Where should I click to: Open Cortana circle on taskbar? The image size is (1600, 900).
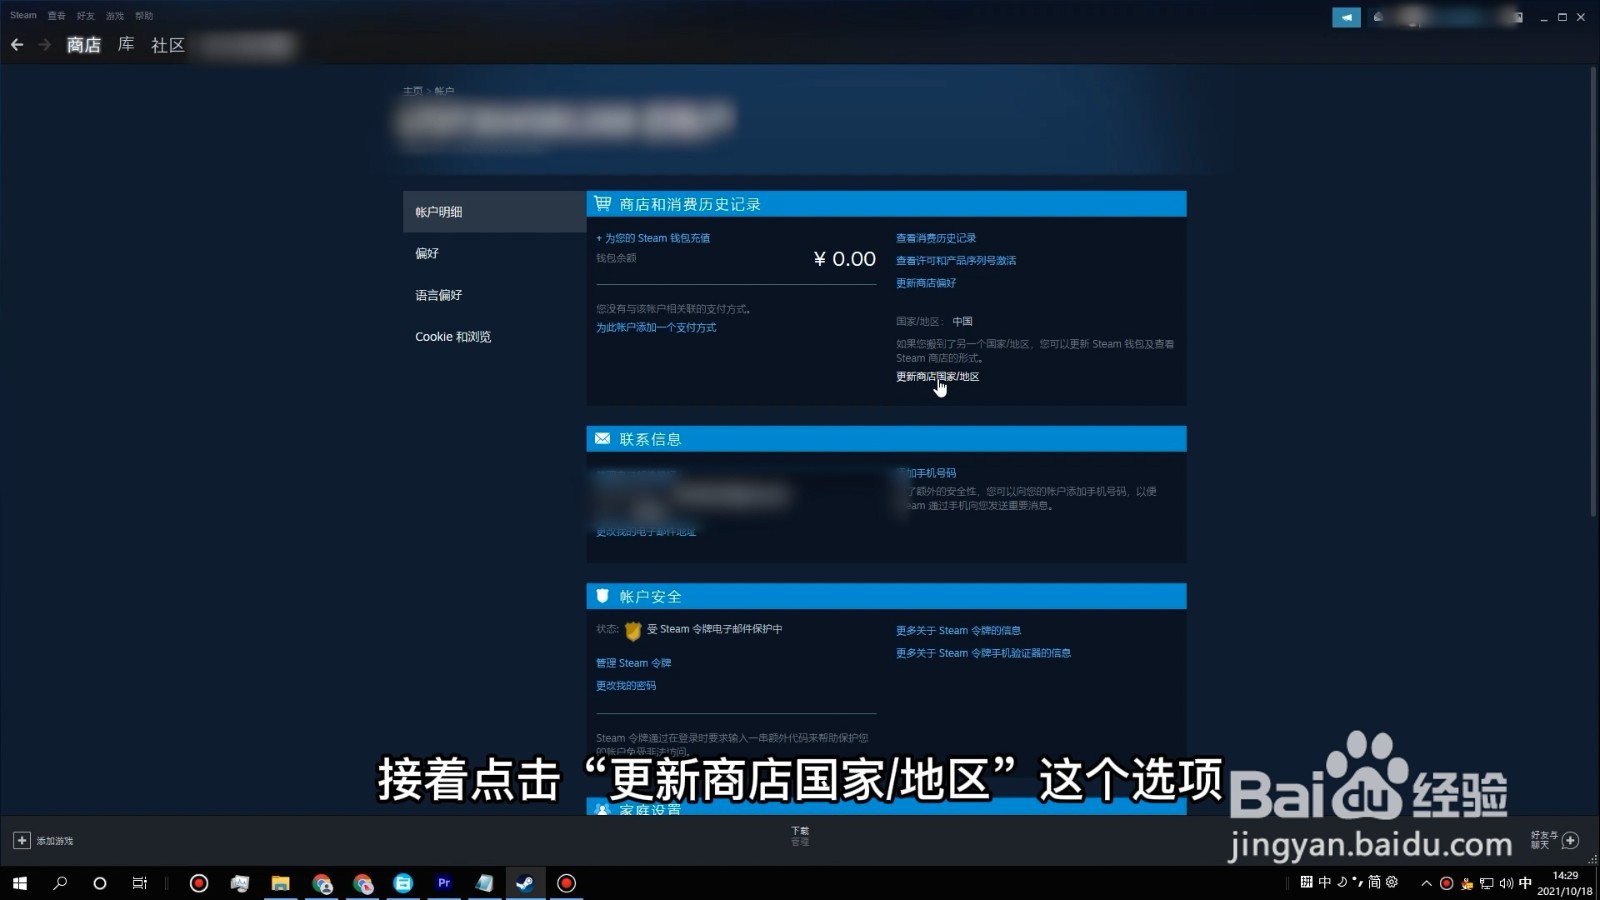(99, 883)
